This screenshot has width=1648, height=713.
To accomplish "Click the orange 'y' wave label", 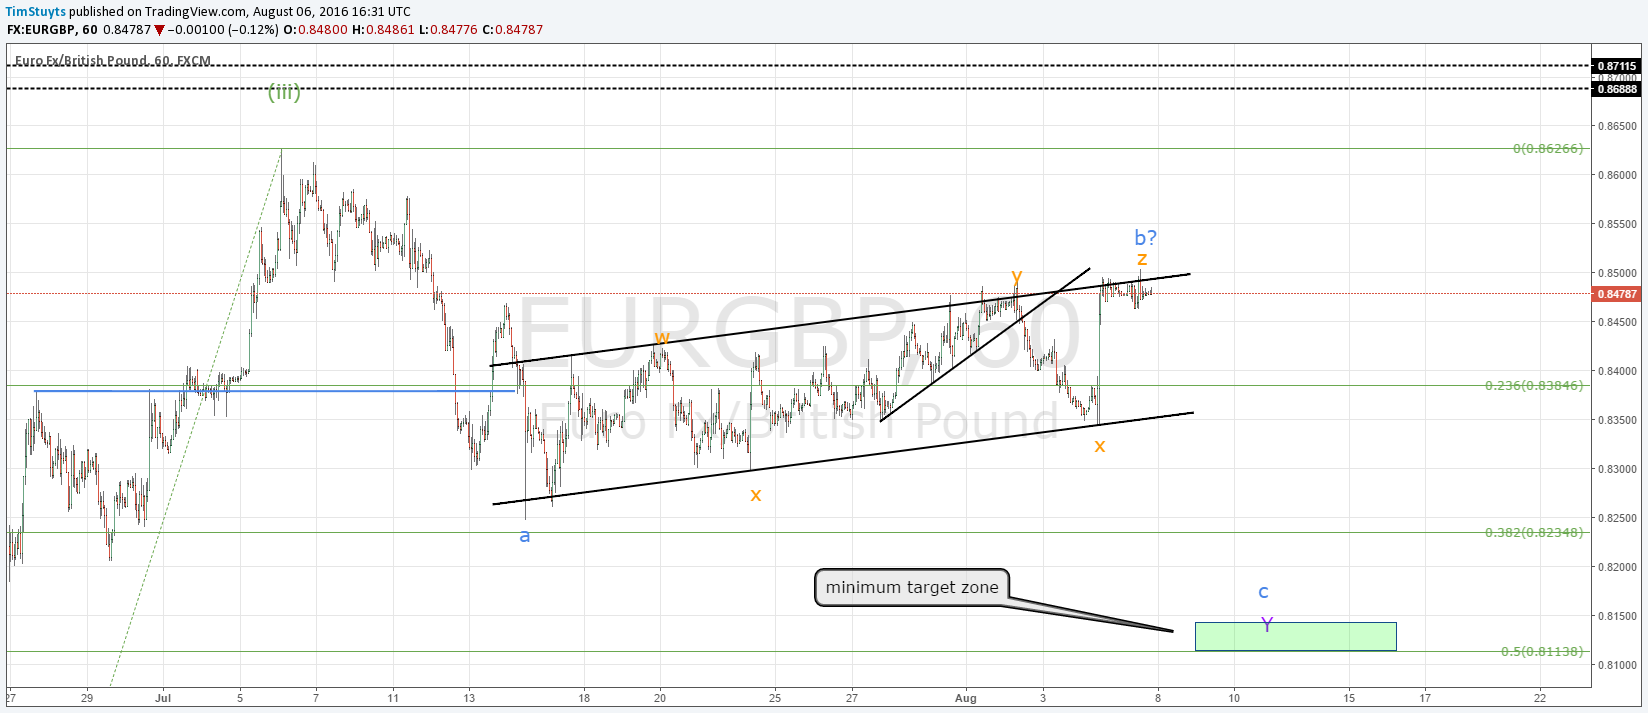I will click(x=1016, y=276).
